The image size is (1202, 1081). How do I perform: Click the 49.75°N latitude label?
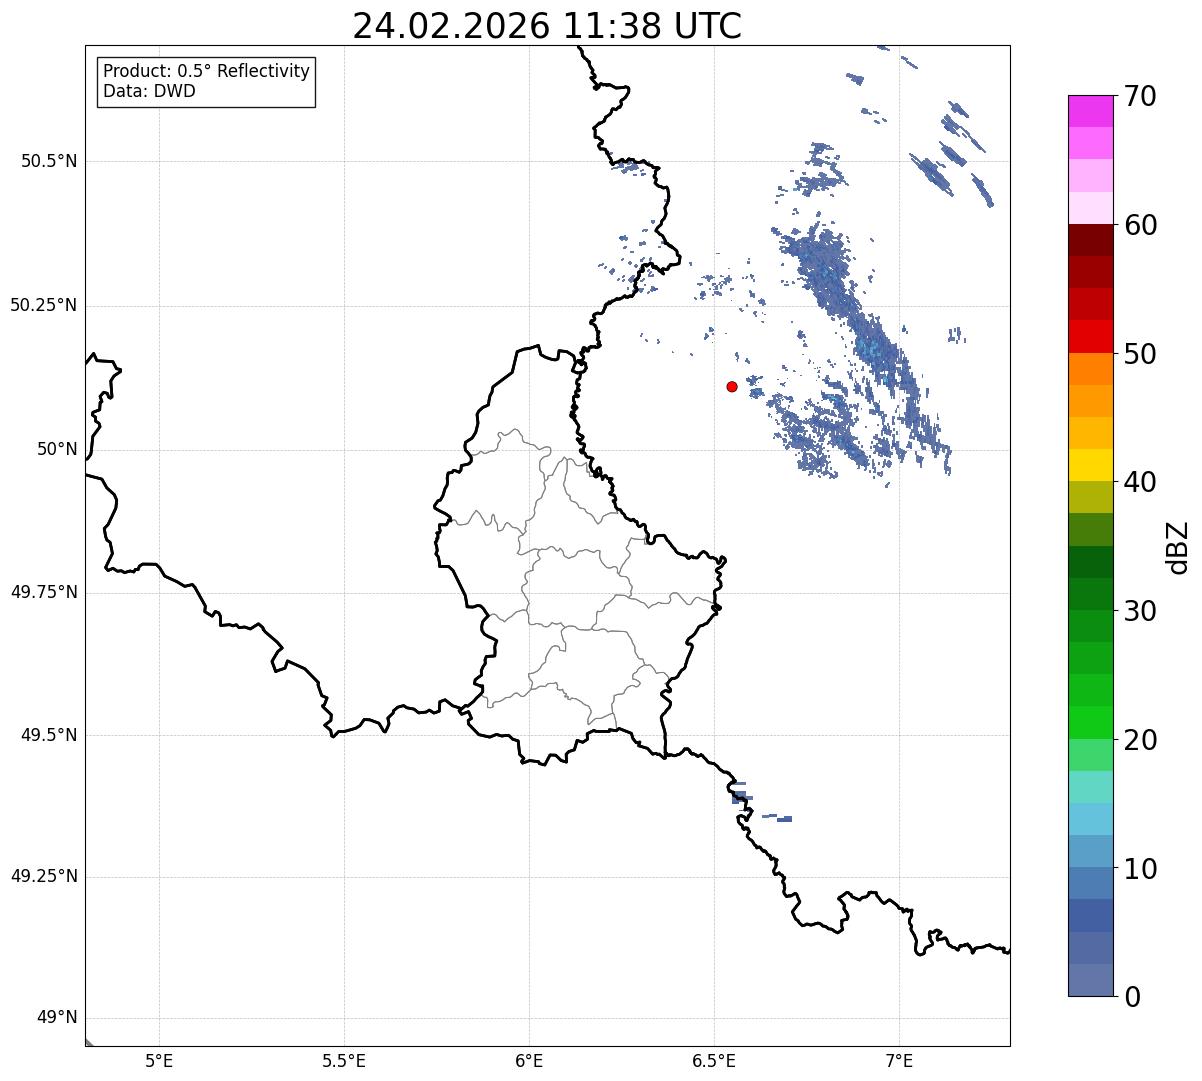pos(43,592)
